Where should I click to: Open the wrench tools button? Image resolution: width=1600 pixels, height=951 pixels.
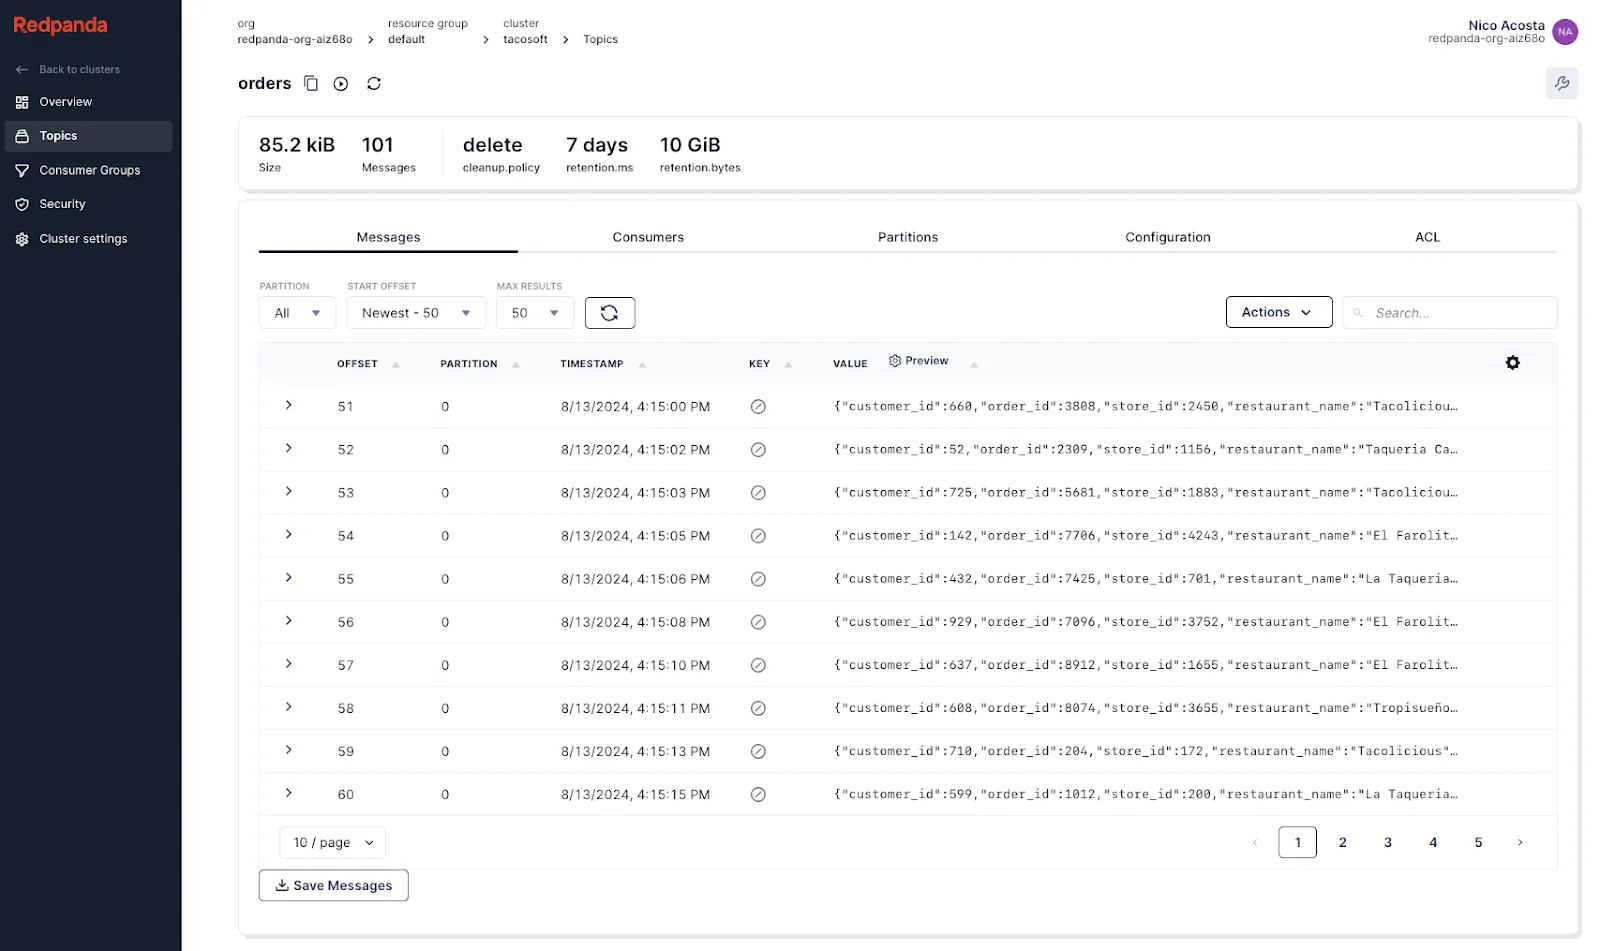tap(1561, 83)
